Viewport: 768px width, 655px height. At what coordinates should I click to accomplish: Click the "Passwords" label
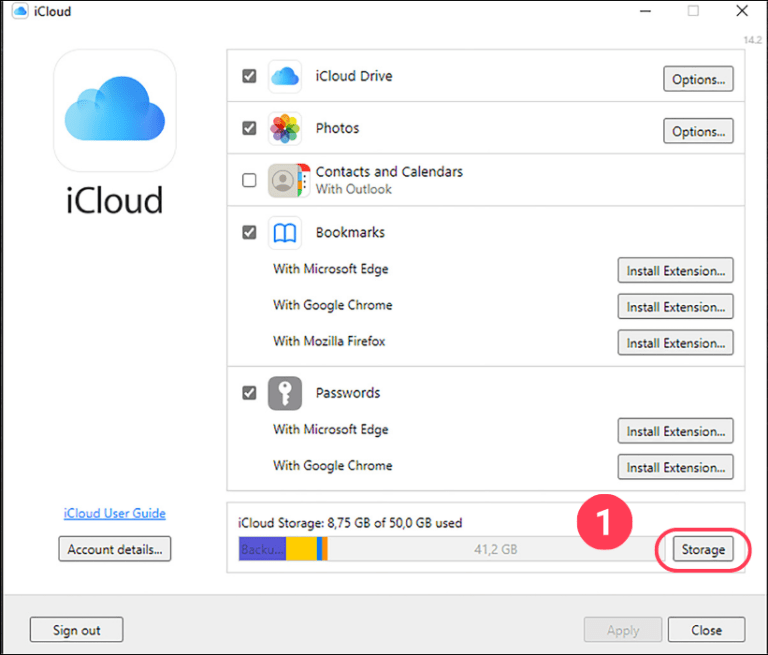(x=348, y=393)
